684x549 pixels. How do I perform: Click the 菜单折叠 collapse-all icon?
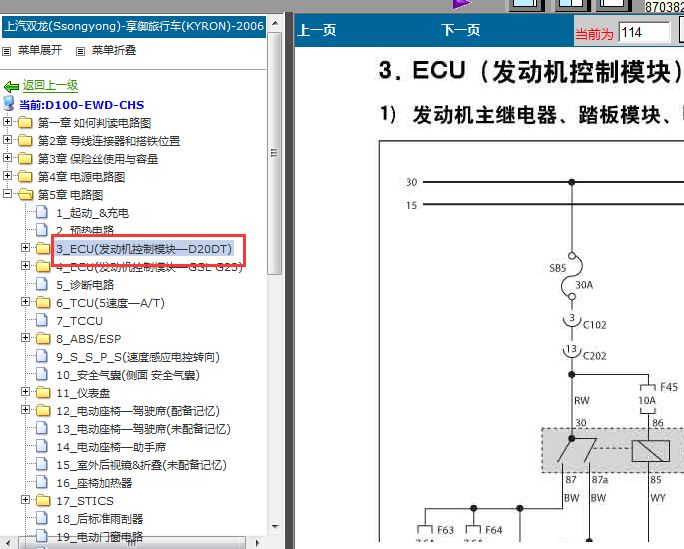[x=80, y=51]
